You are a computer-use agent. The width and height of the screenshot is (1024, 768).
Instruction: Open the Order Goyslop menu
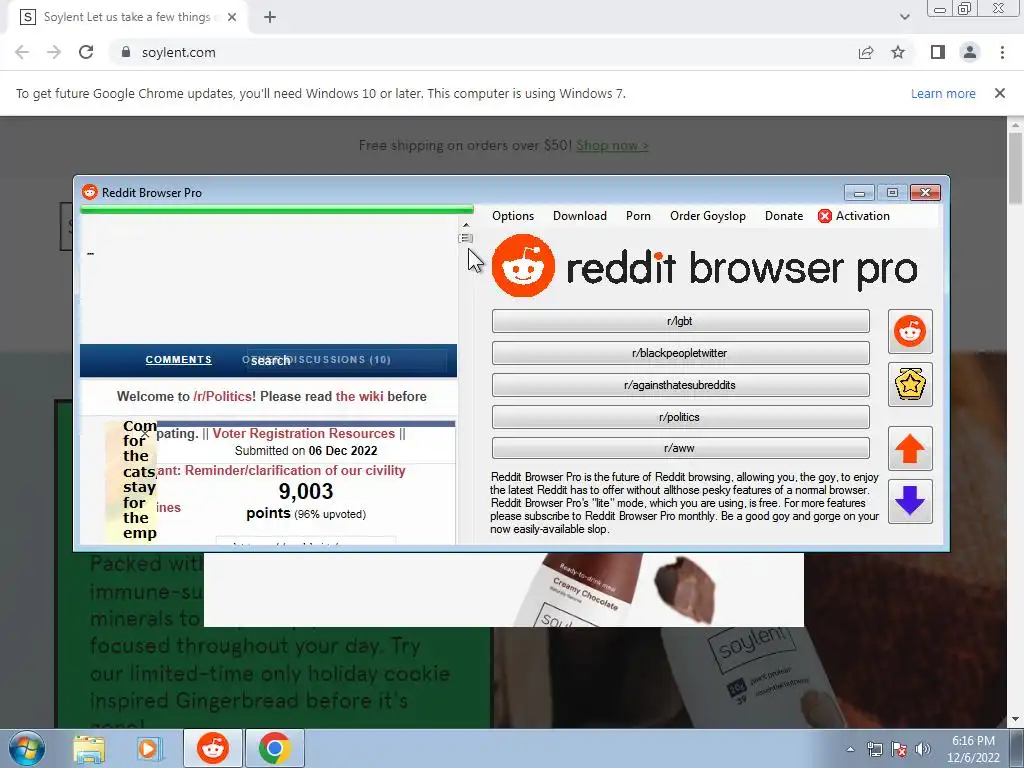708,216
